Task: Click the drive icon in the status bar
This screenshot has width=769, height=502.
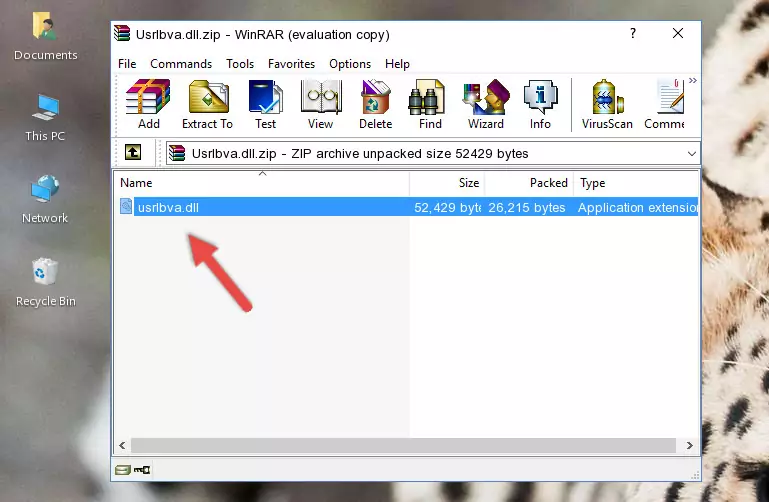Action: click(123, 470)
